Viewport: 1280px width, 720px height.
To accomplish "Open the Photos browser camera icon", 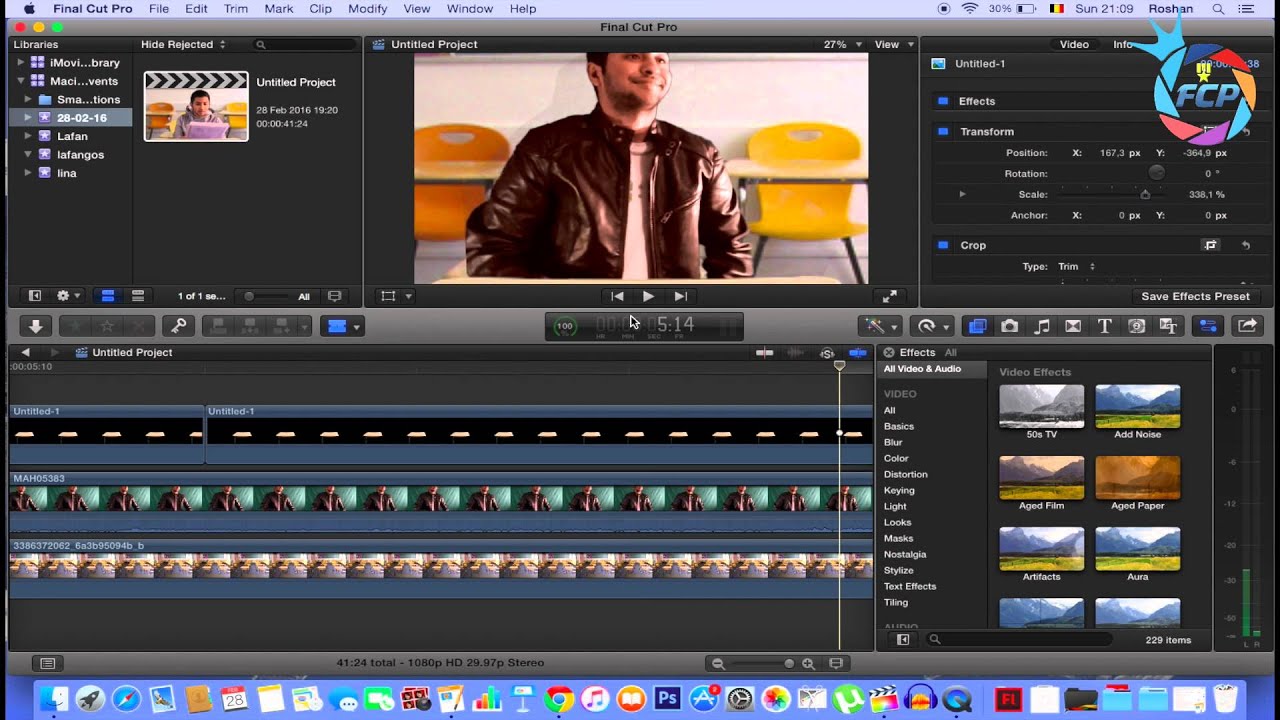I will pos(1010,326).
